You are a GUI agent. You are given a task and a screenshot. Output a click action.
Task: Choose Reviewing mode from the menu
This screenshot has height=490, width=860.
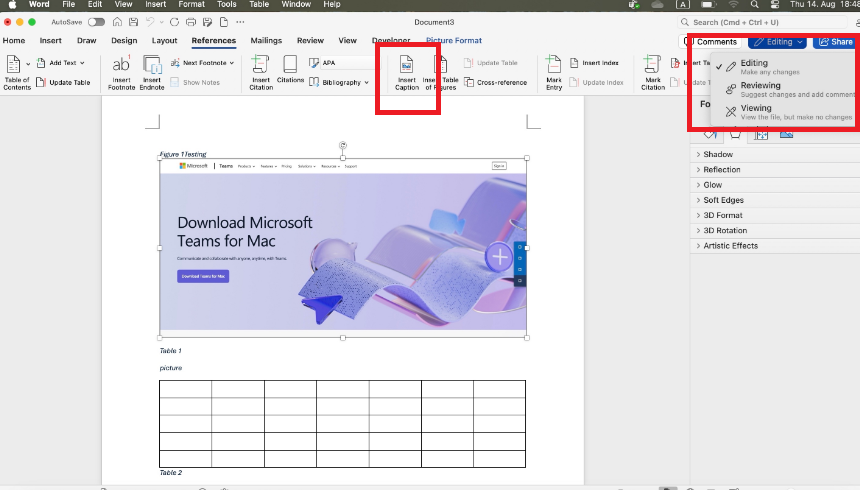pos(784,89)
